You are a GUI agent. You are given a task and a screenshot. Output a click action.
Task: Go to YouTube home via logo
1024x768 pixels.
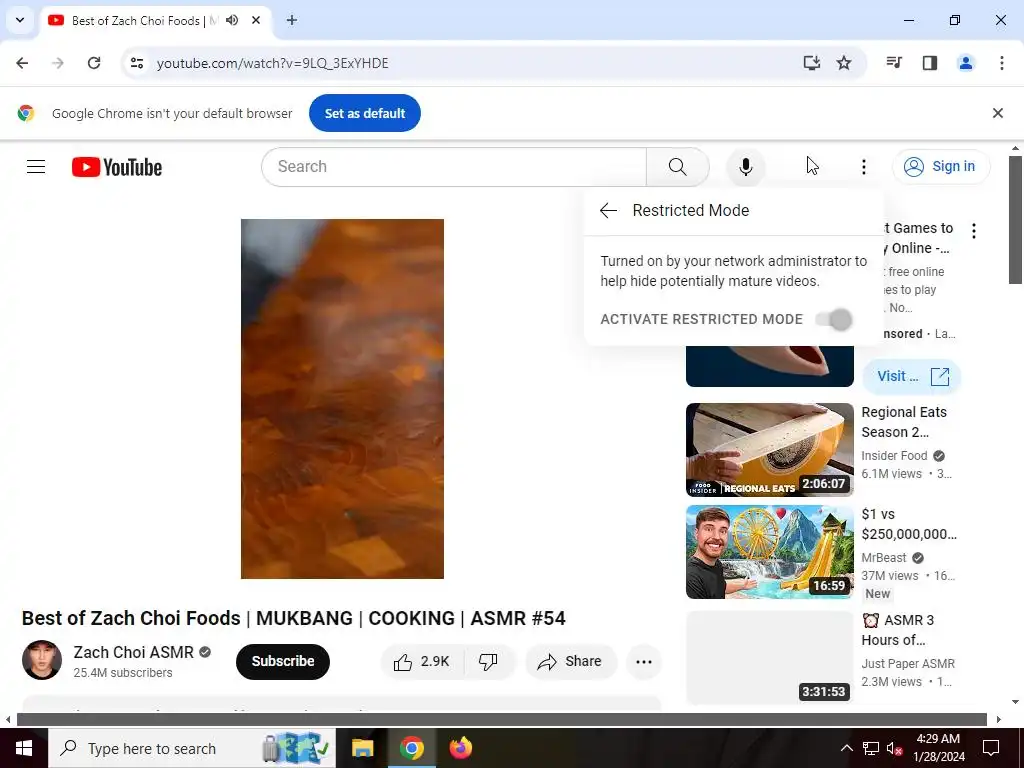(x=117, y=167)
